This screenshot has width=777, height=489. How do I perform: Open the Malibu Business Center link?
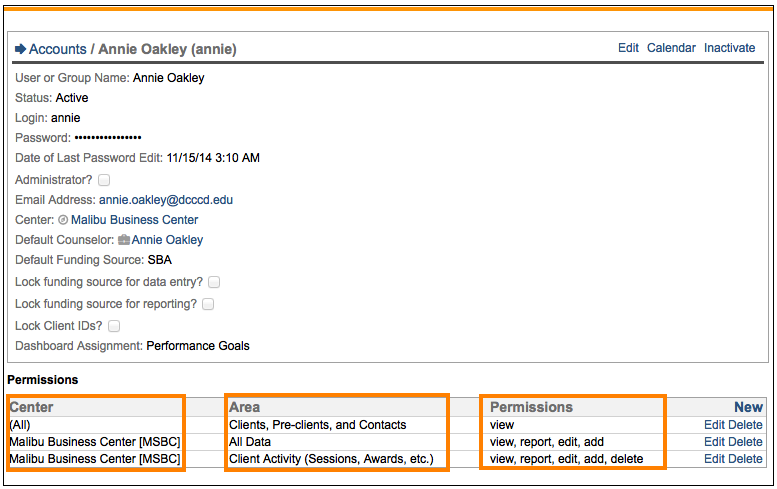pos(134,220)
